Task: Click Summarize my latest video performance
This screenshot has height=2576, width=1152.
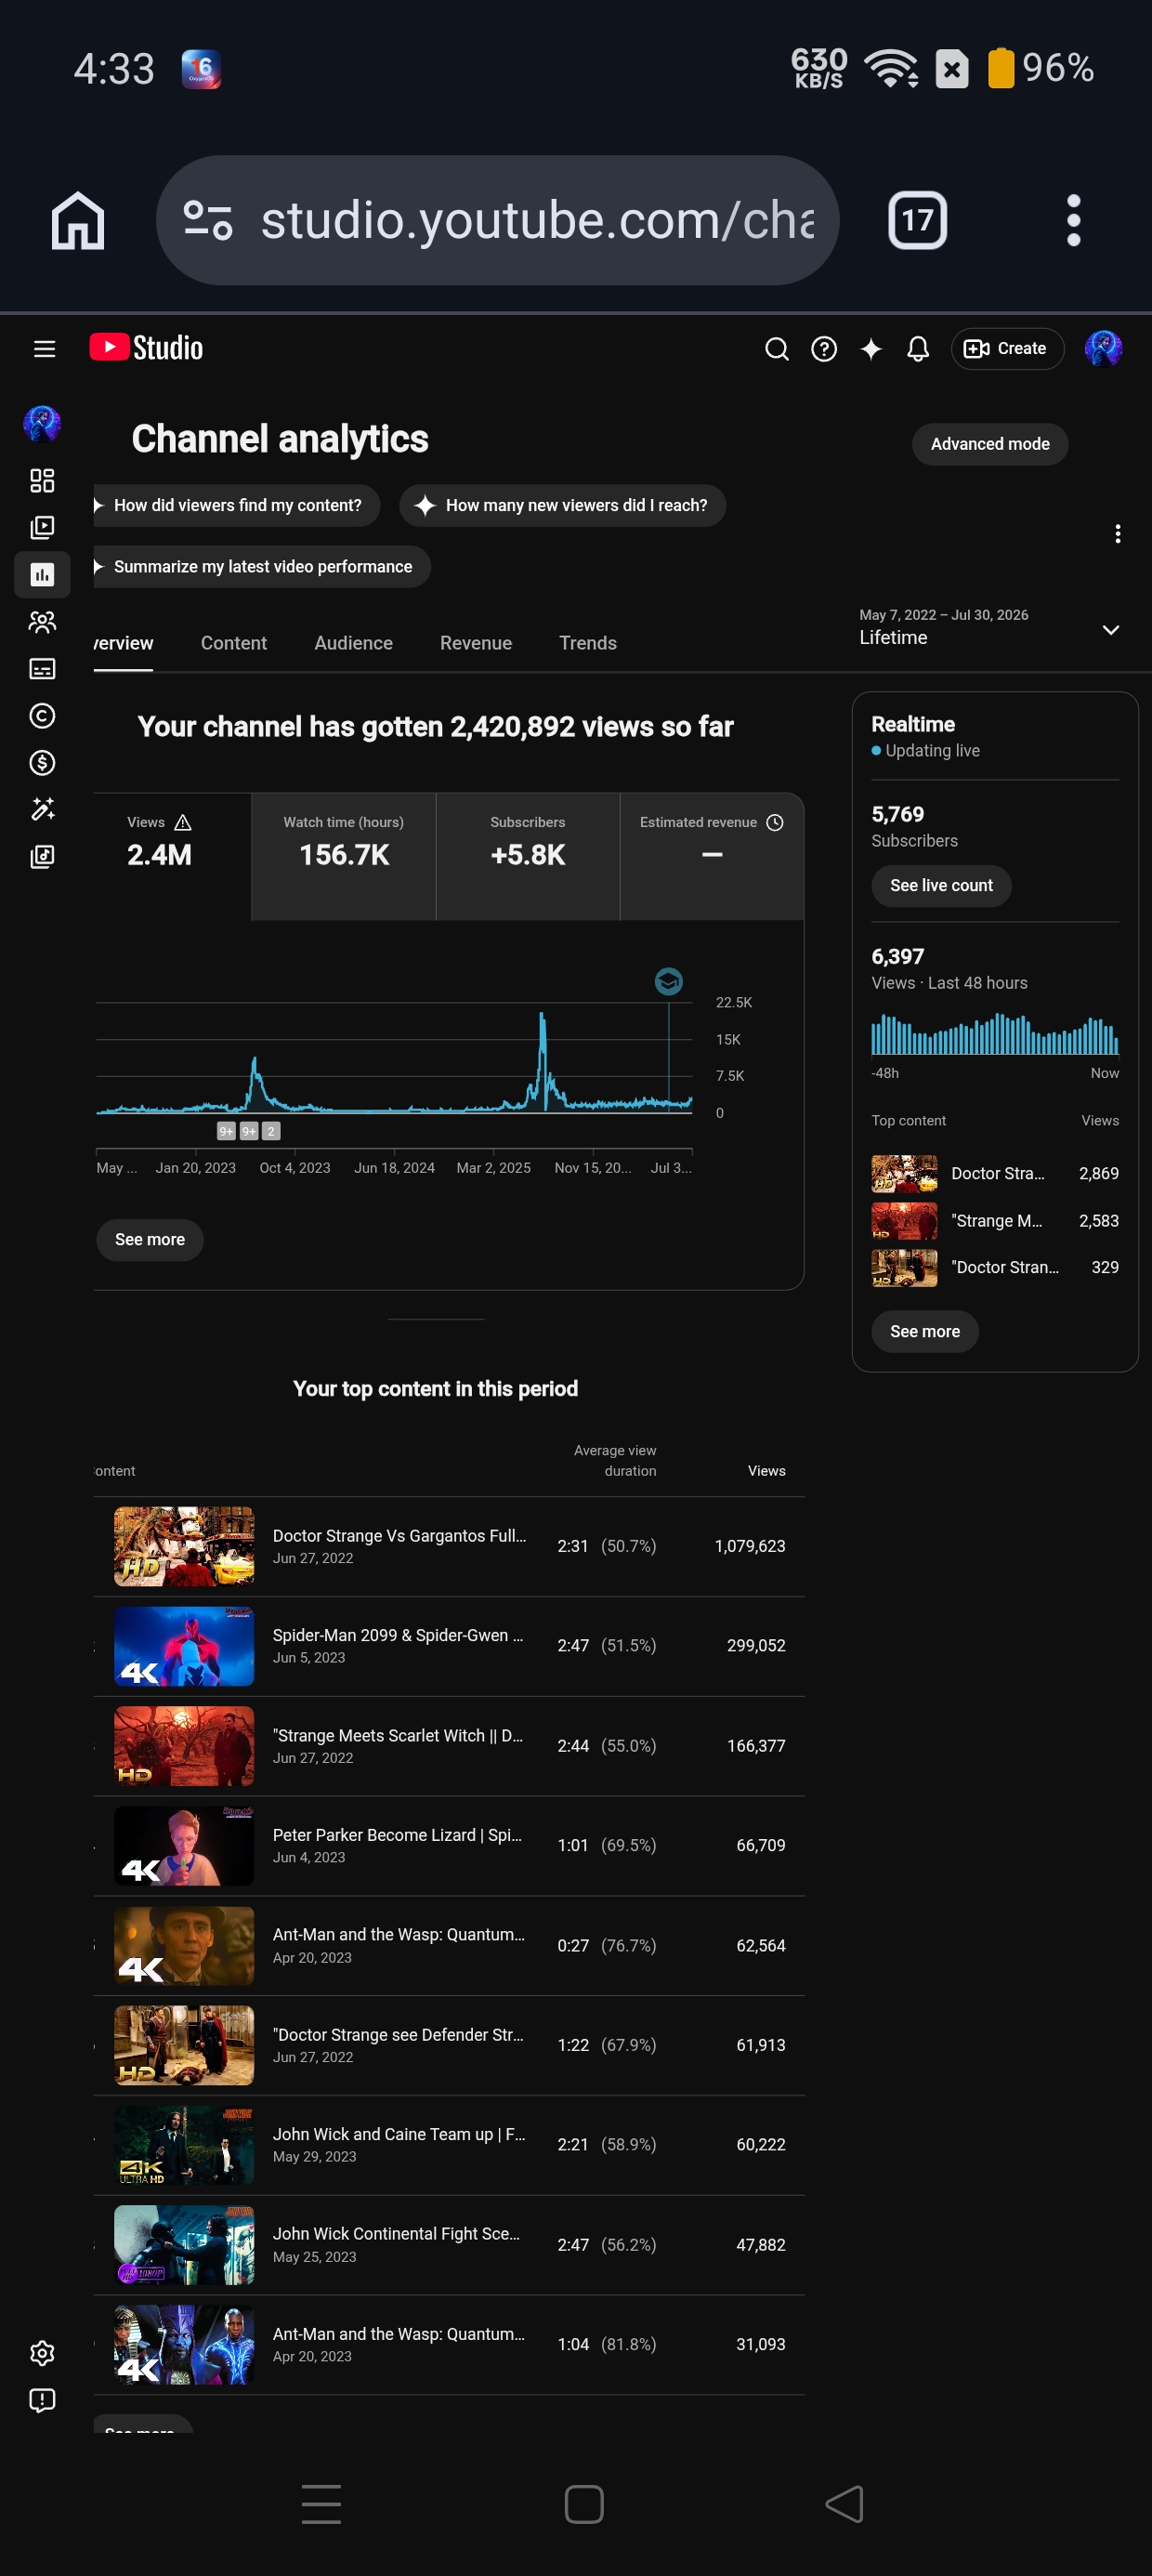Action: tap(262, 566)
